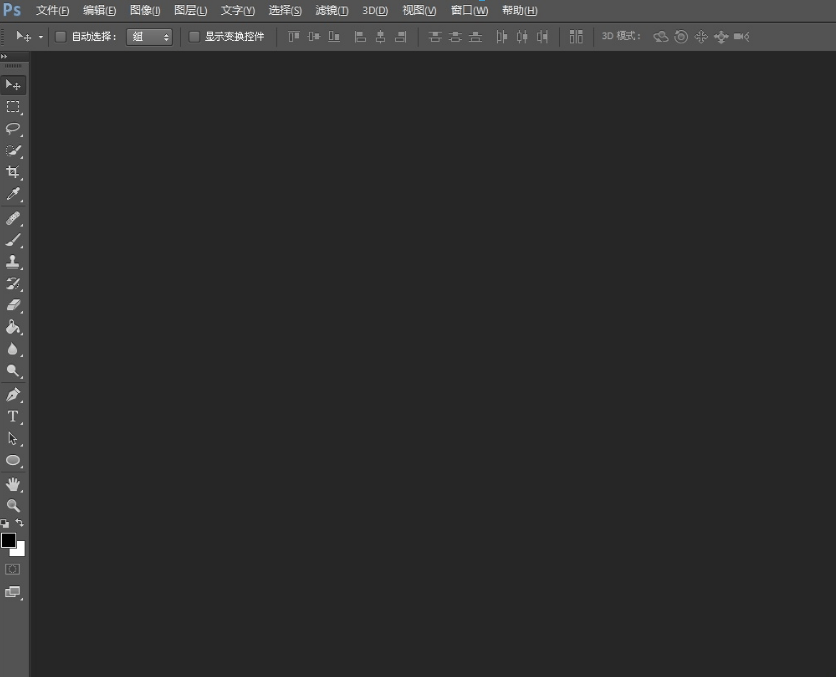This screenshot has height=677, width=836.
Task: Open the Move tool preset picker arrow
Action: click(40, 37)
